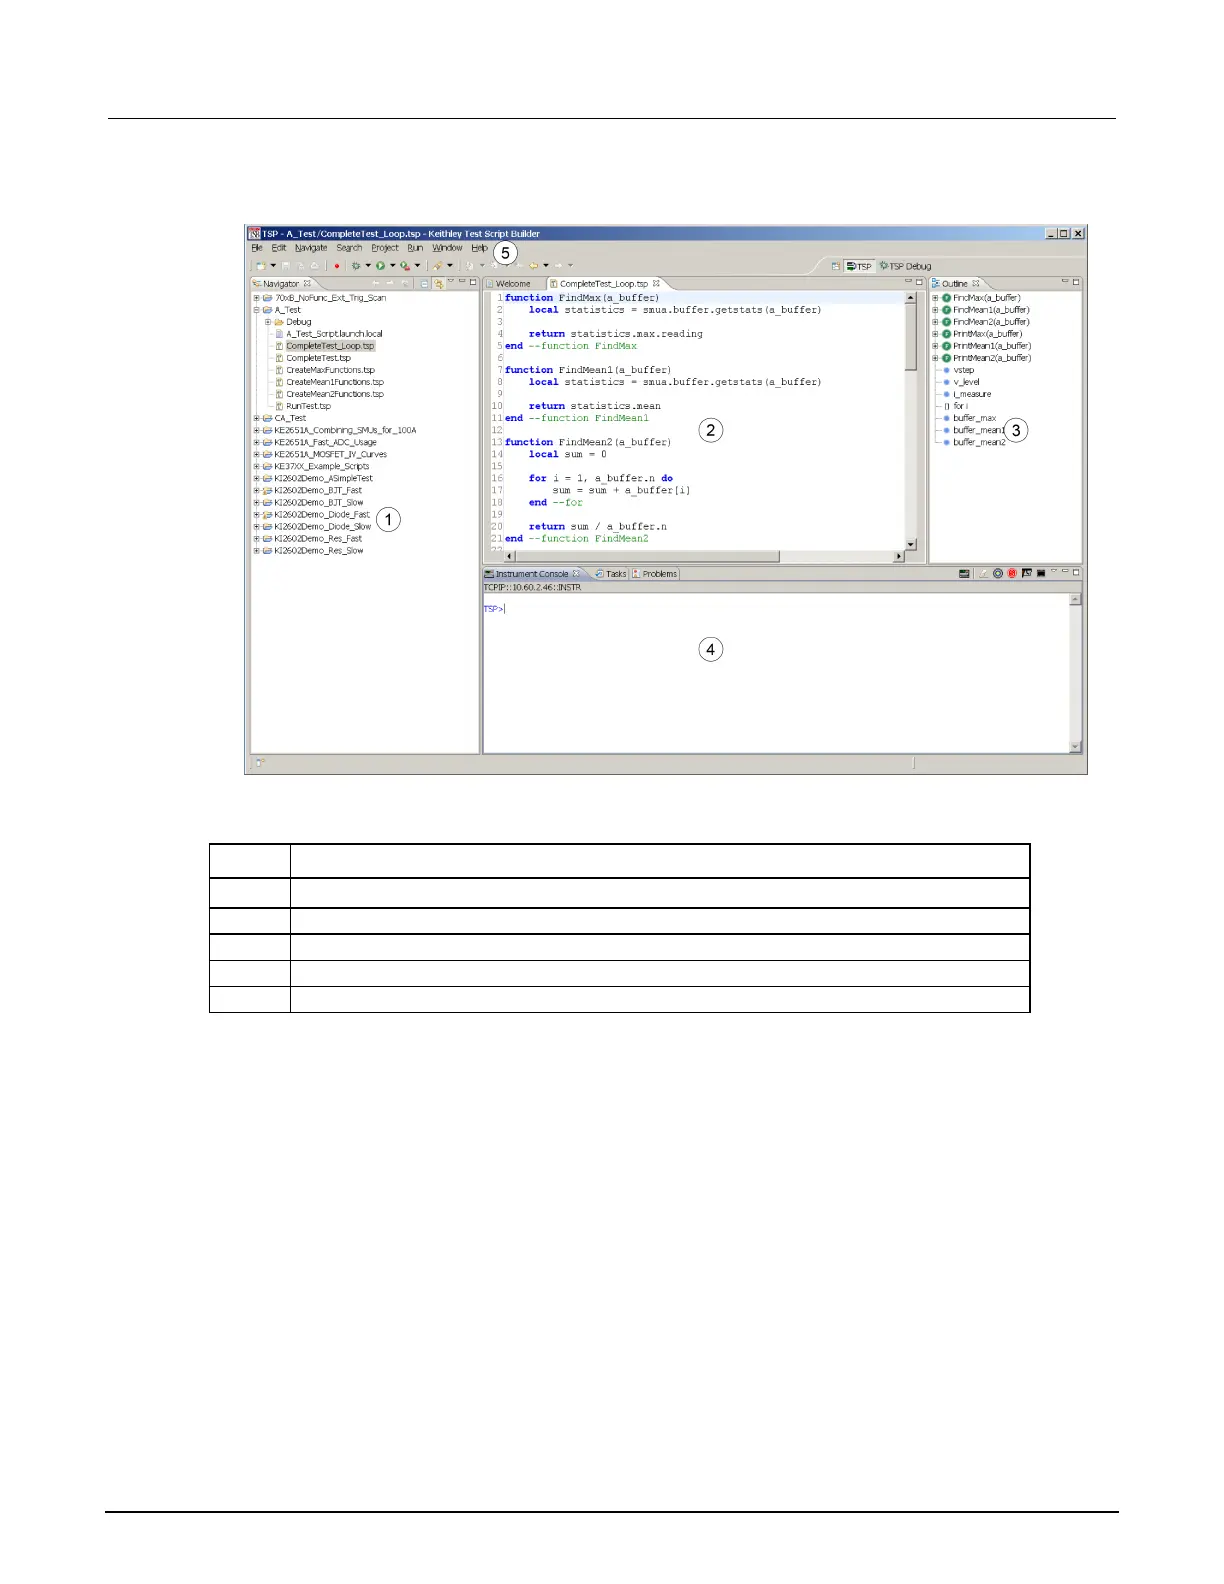The image size is (1224, 1584).
Task: Click the Link with Editor icon in Navigator
Action: [439, 284]
